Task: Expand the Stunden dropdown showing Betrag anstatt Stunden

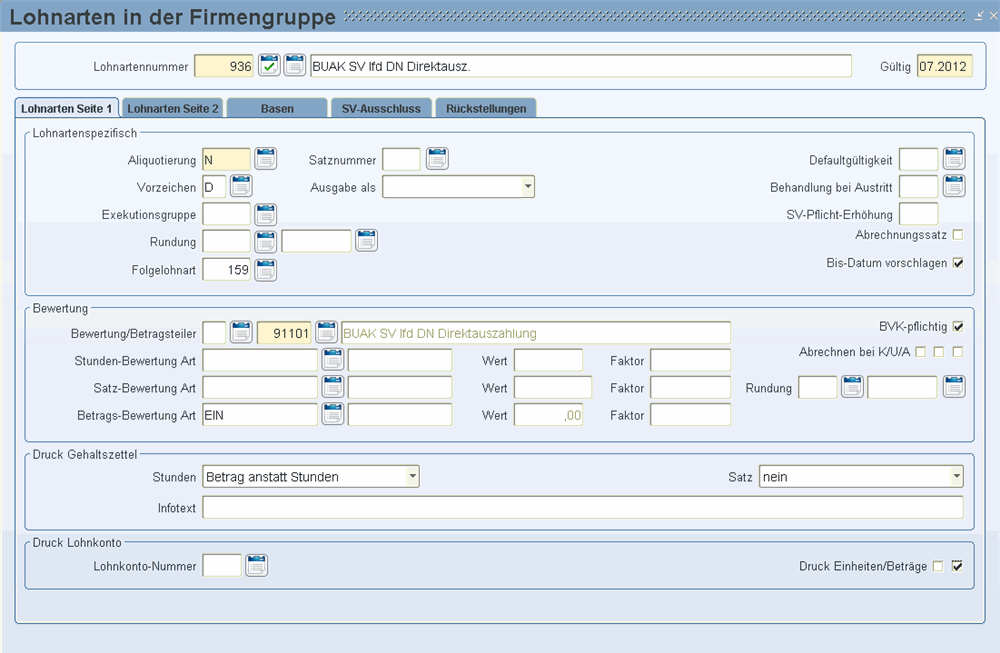Action: [413, 476]
